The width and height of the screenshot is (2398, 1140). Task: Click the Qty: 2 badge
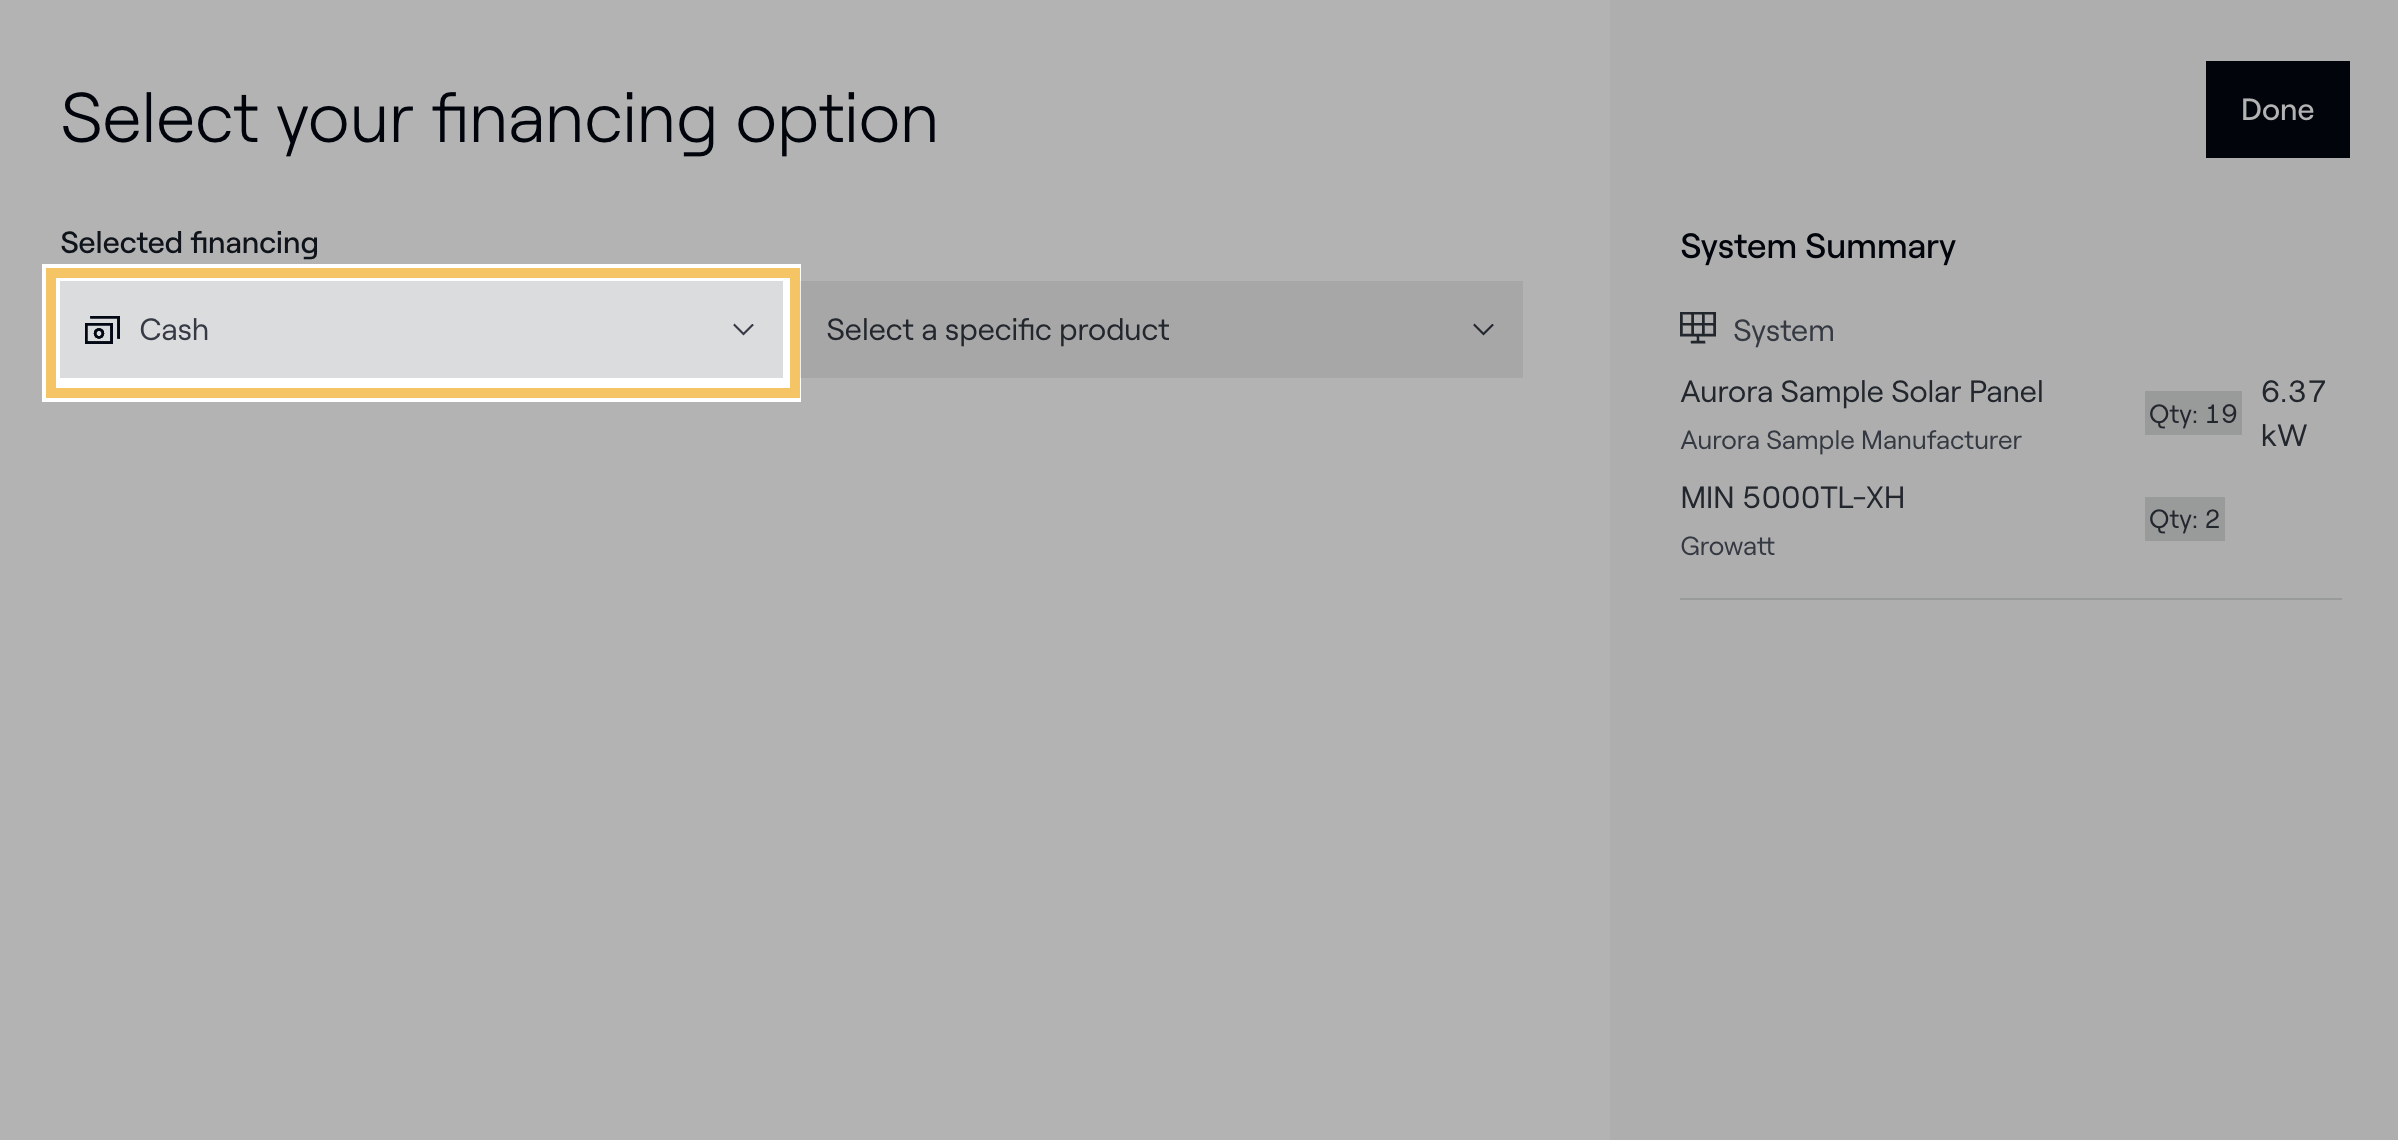2184,519
